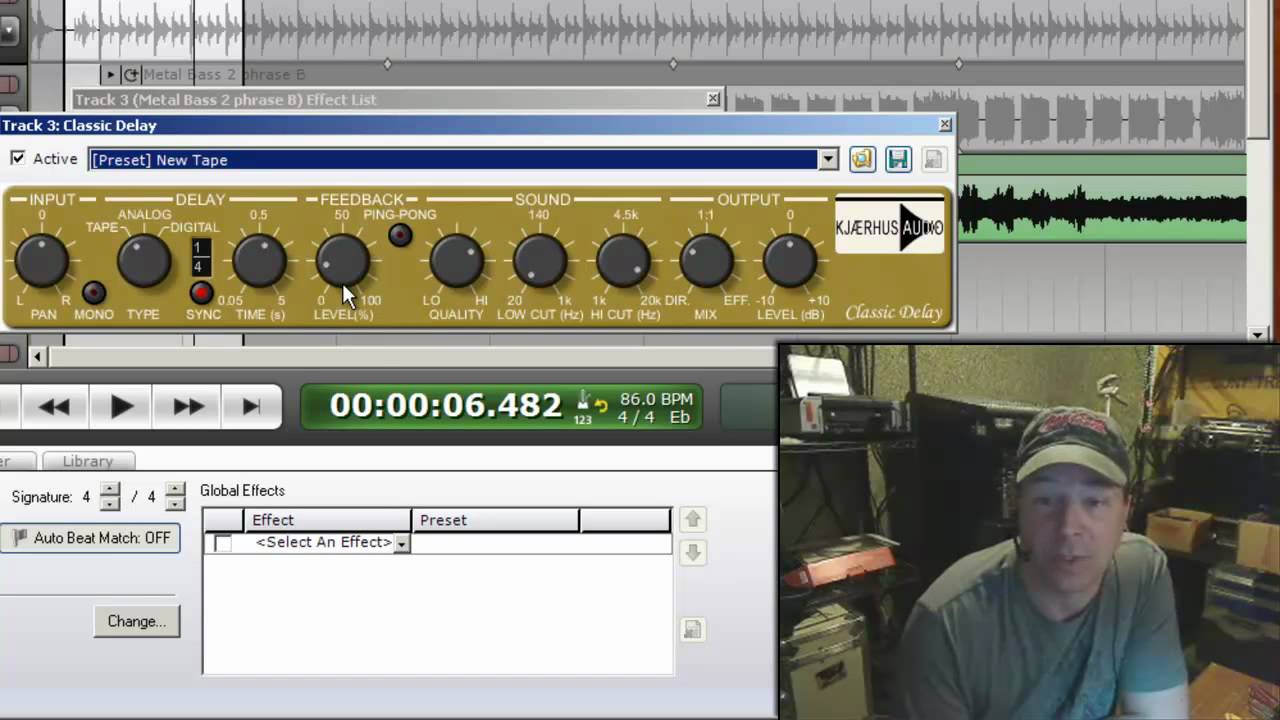Screen dimensions: 1280x720
Task: Click the horizontal scrollbar left arrow
Action: pos(38,356)
